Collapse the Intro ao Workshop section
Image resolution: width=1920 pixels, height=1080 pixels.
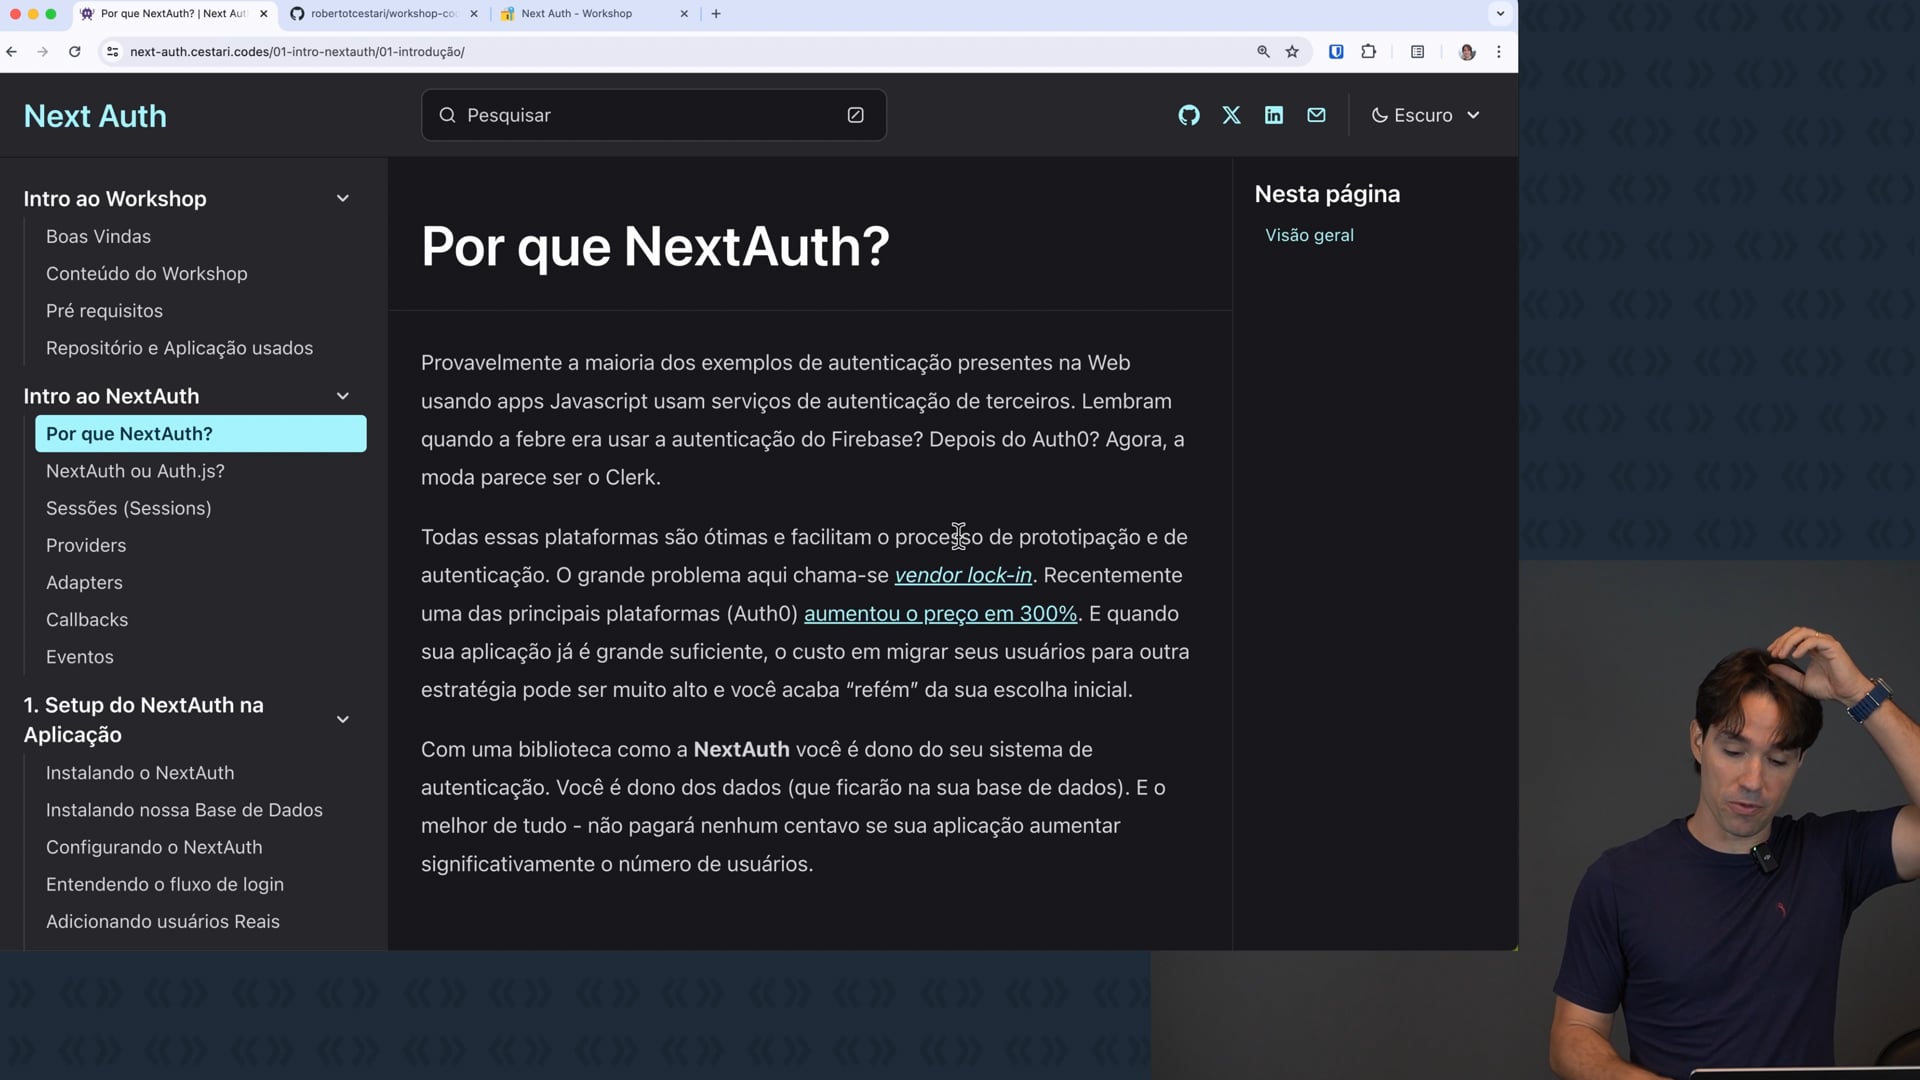[342, 198]
